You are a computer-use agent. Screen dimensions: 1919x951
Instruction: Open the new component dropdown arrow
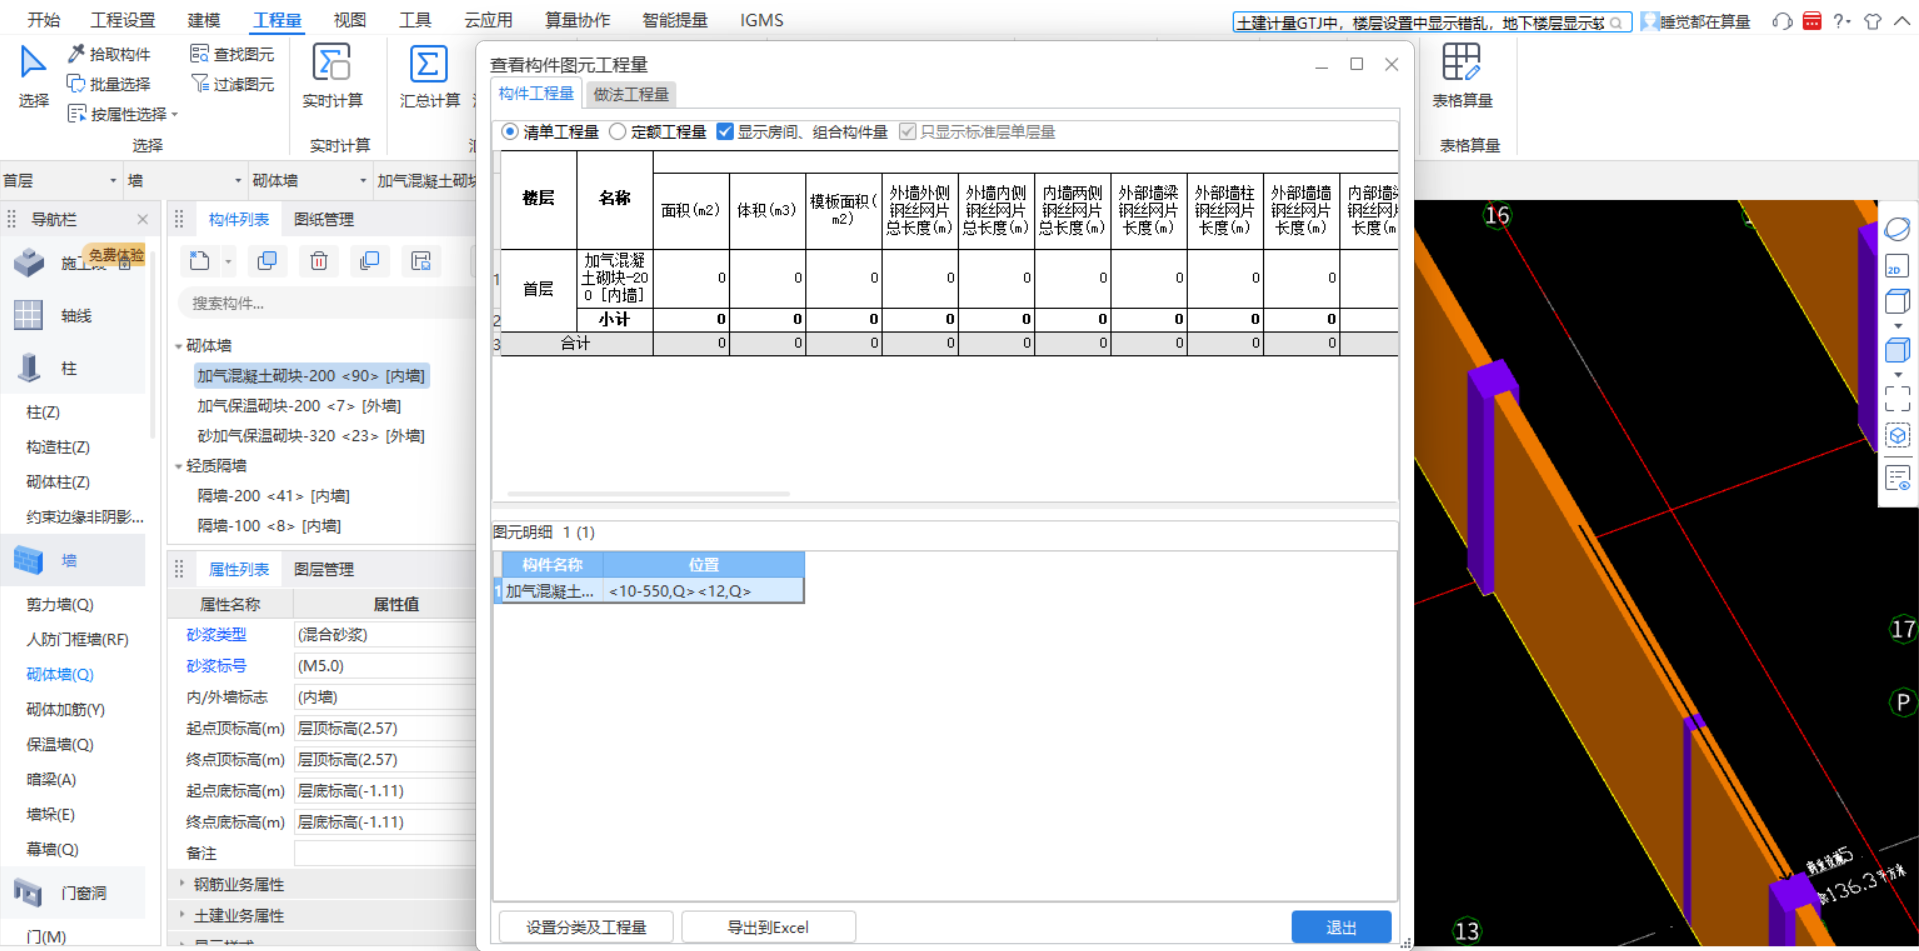pos(228,262)
